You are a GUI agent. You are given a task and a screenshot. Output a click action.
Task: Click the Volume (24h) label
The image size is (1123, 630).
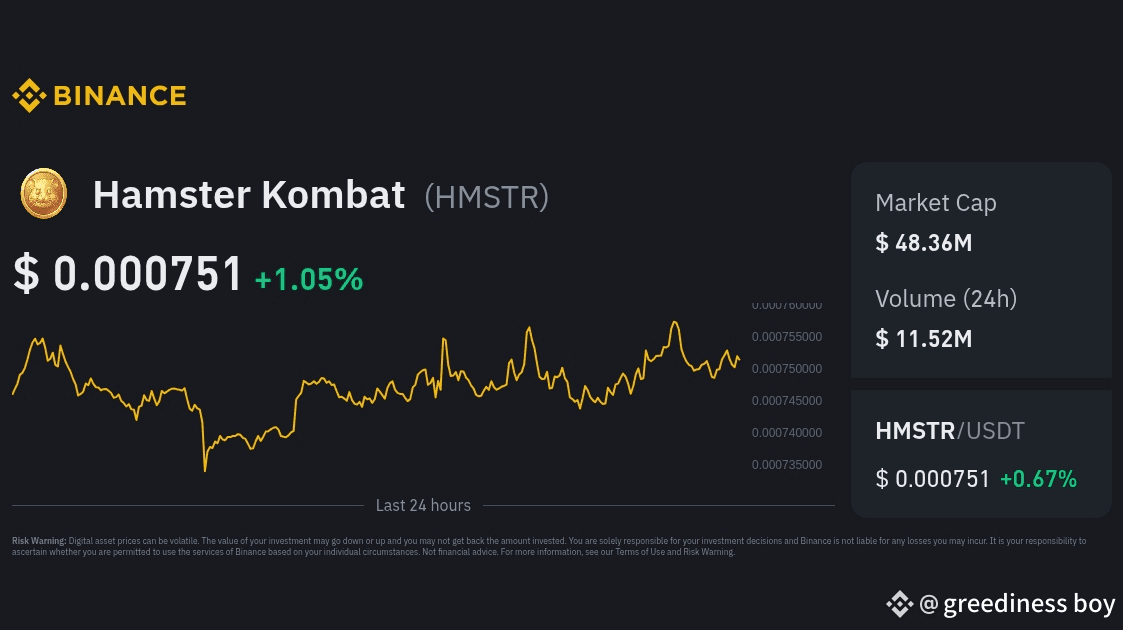click(x=946, y=299)
